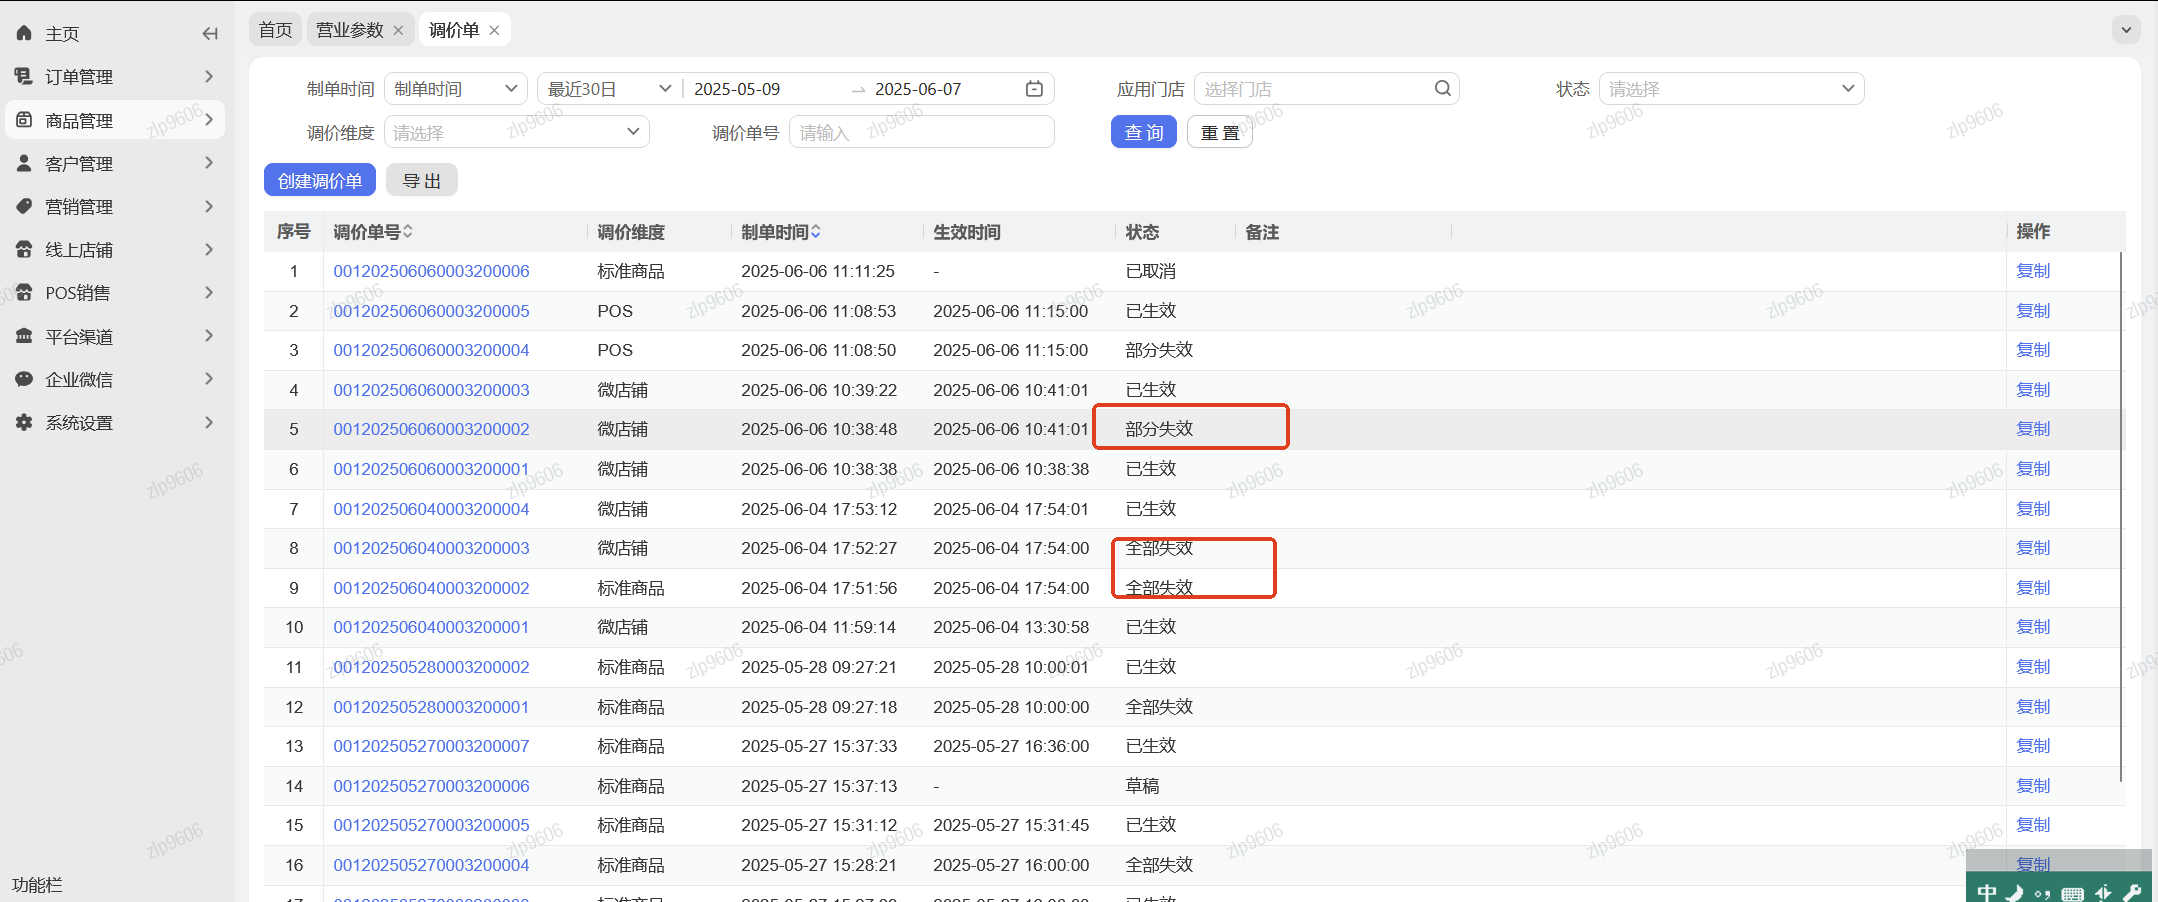This screenshot has height=902, width=2158.
Task: Click the 创建调价单 button
Action: tap(320, 180)
